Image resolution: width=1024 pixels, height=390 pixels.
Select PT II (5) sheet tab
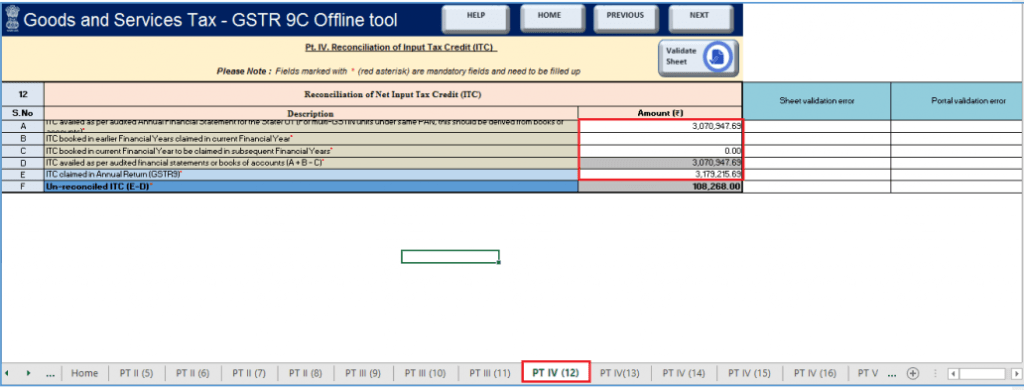pyautogui.click(x=136, y=373)
